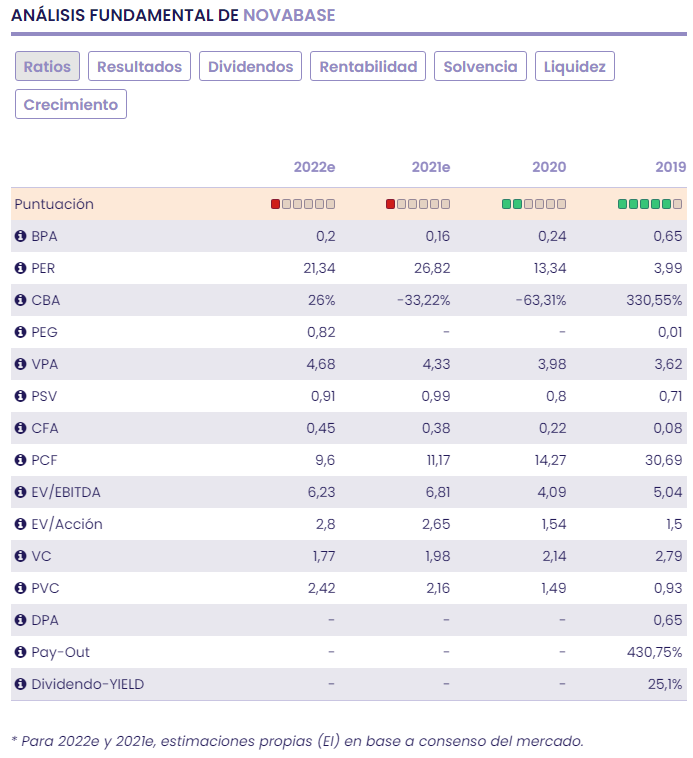This screenshot has width=693, height=758.
Task: Click the info icon next to CBA
Action: click(x=20, y=300)
